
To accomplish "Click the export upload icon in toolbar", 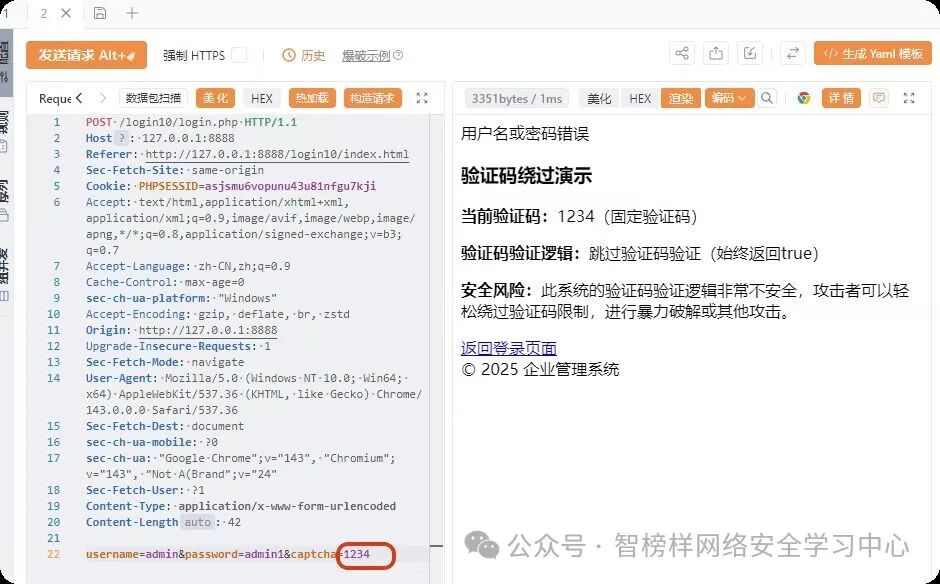I will (x=715, y=53).
